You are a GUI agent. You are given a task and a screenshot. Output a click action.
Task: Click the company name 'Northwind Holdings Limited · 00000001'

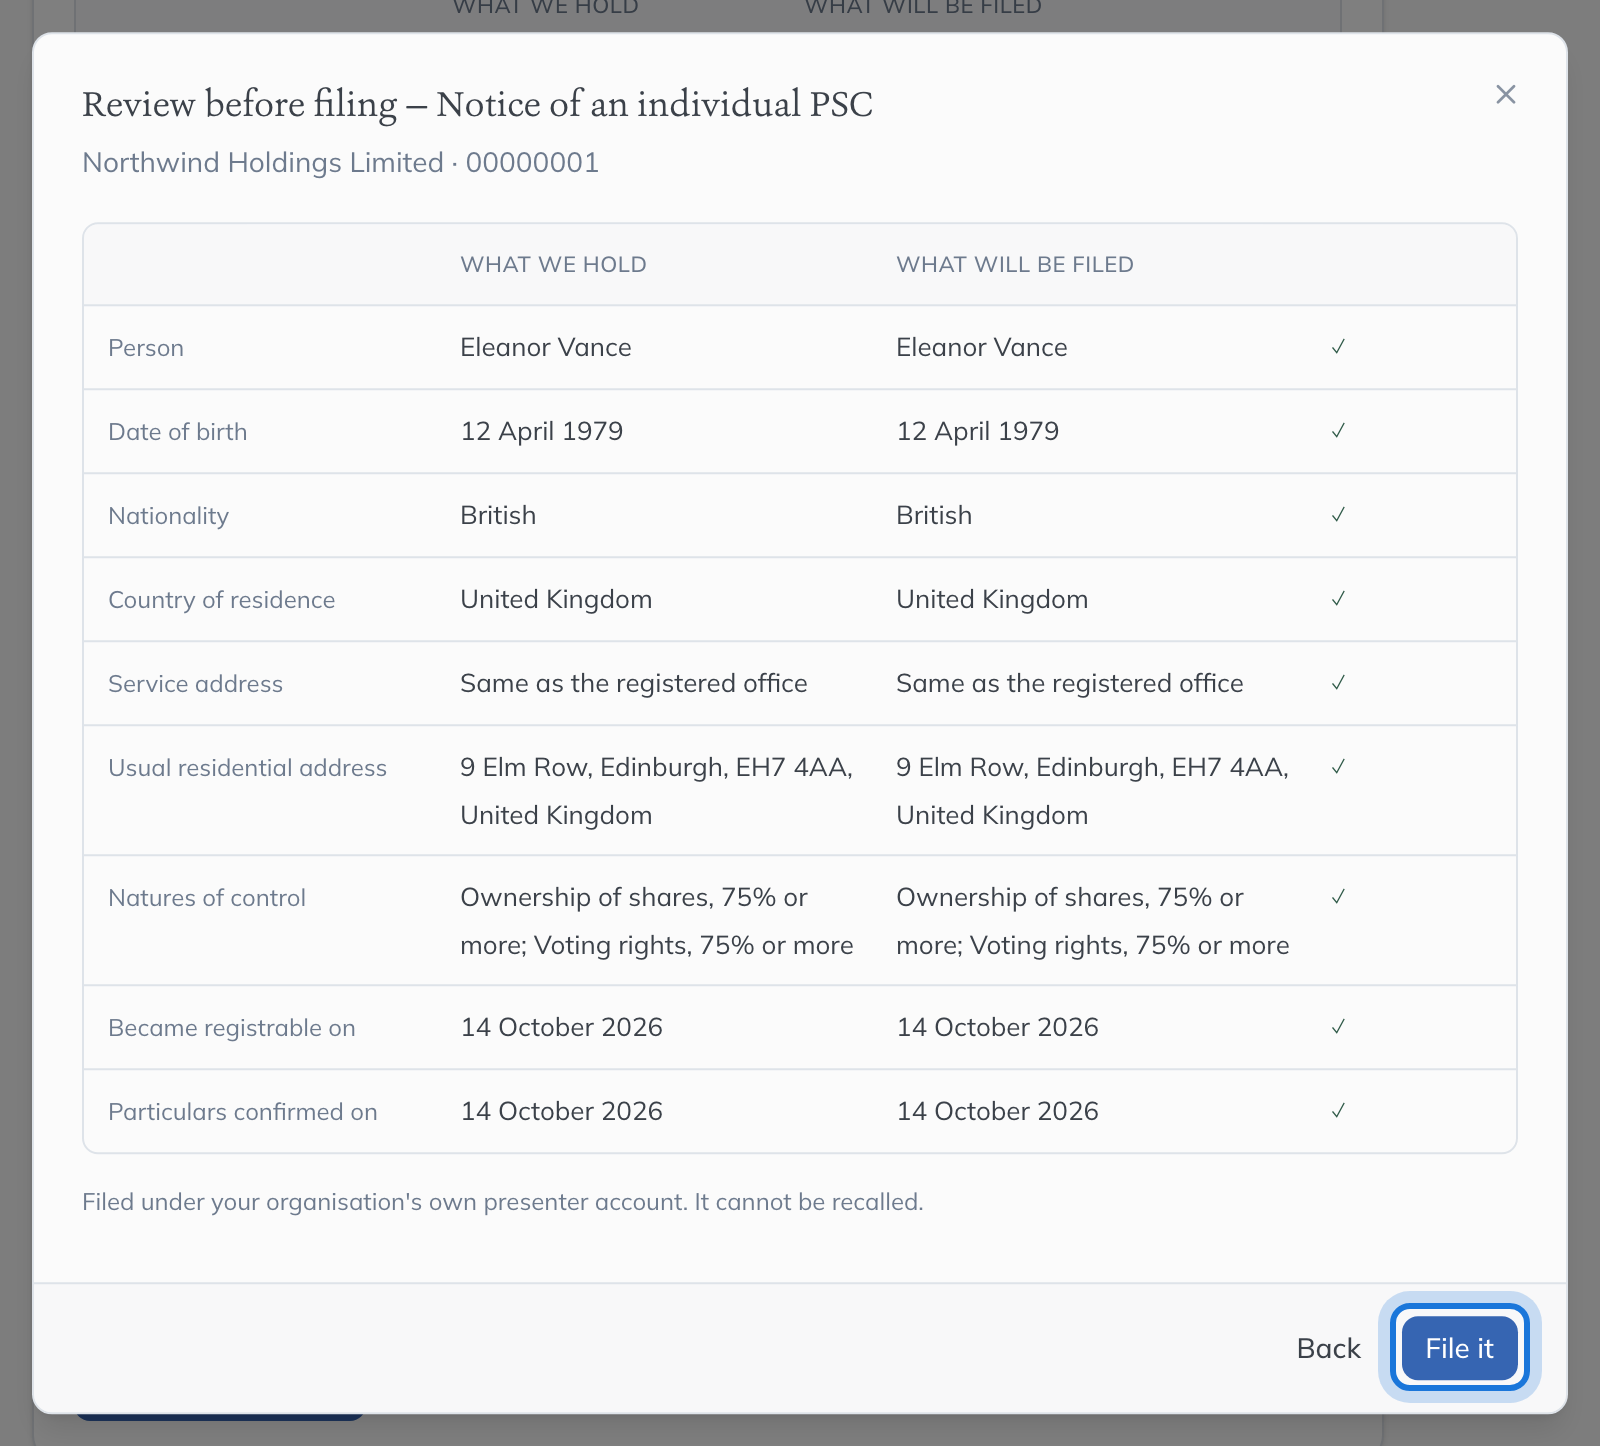pos(340,162)
